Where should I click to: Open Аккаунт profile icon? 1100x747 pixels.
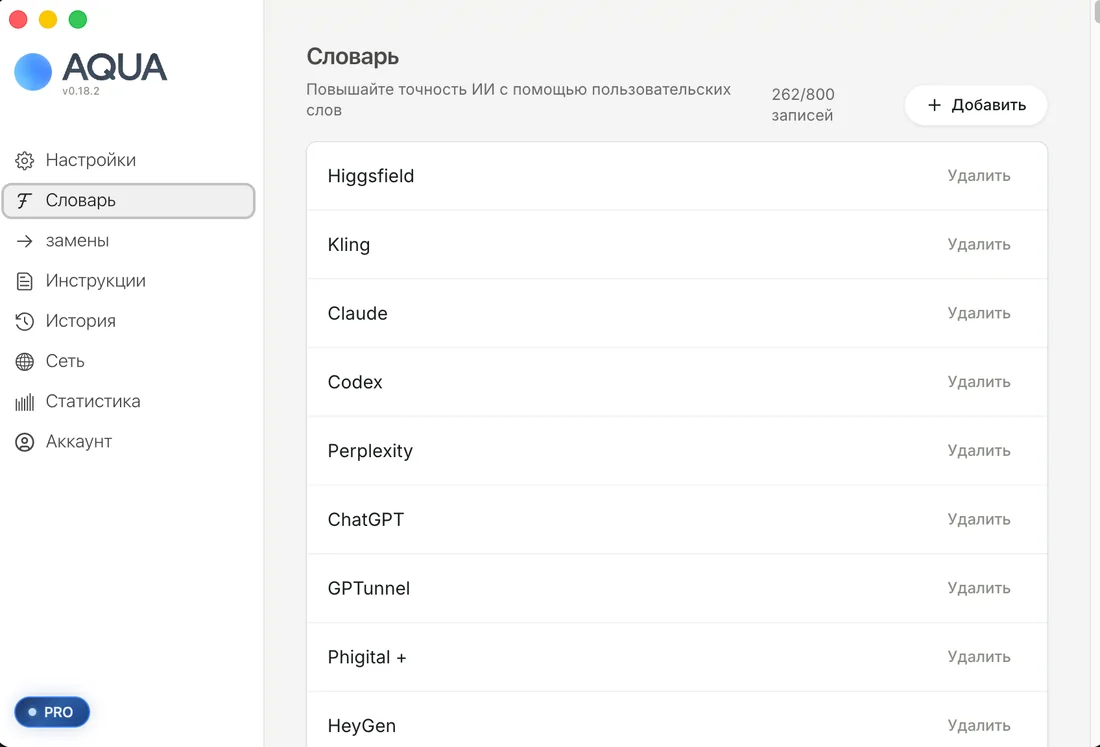pos(25,442)
